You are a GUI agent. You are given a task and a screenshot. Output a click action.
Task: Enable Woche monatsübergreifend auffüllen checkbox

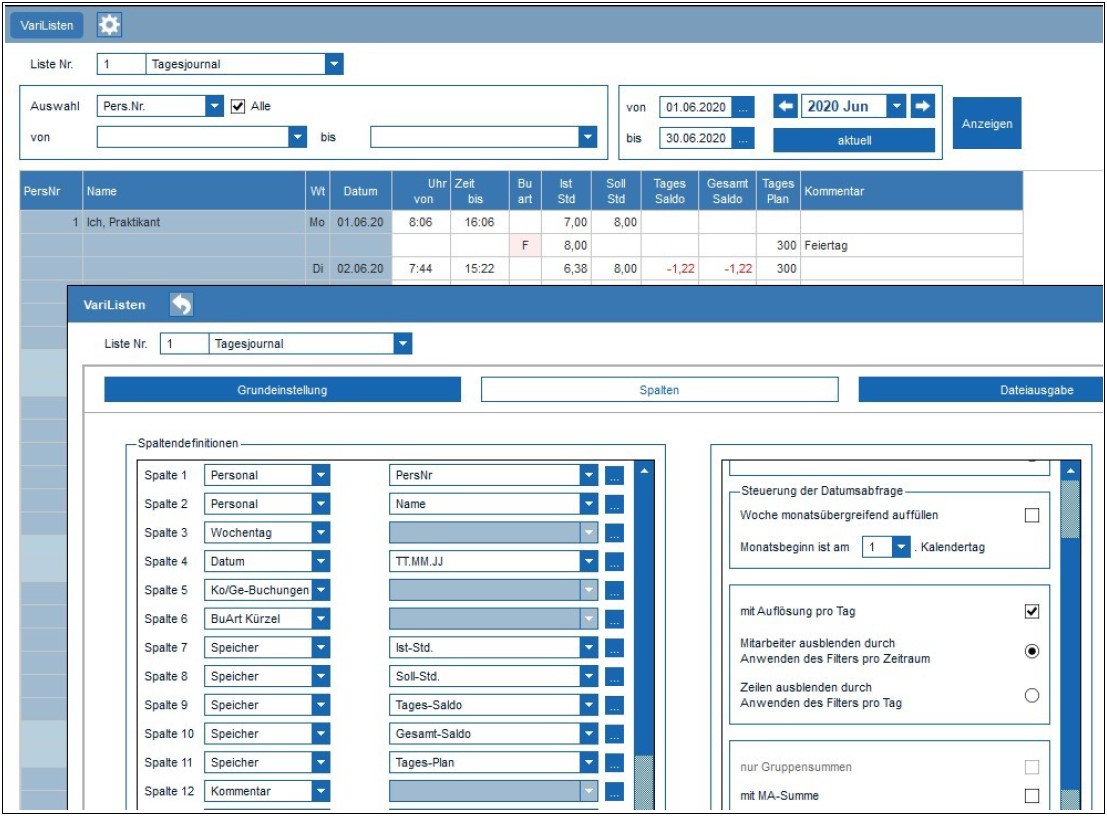point(1032,515)
